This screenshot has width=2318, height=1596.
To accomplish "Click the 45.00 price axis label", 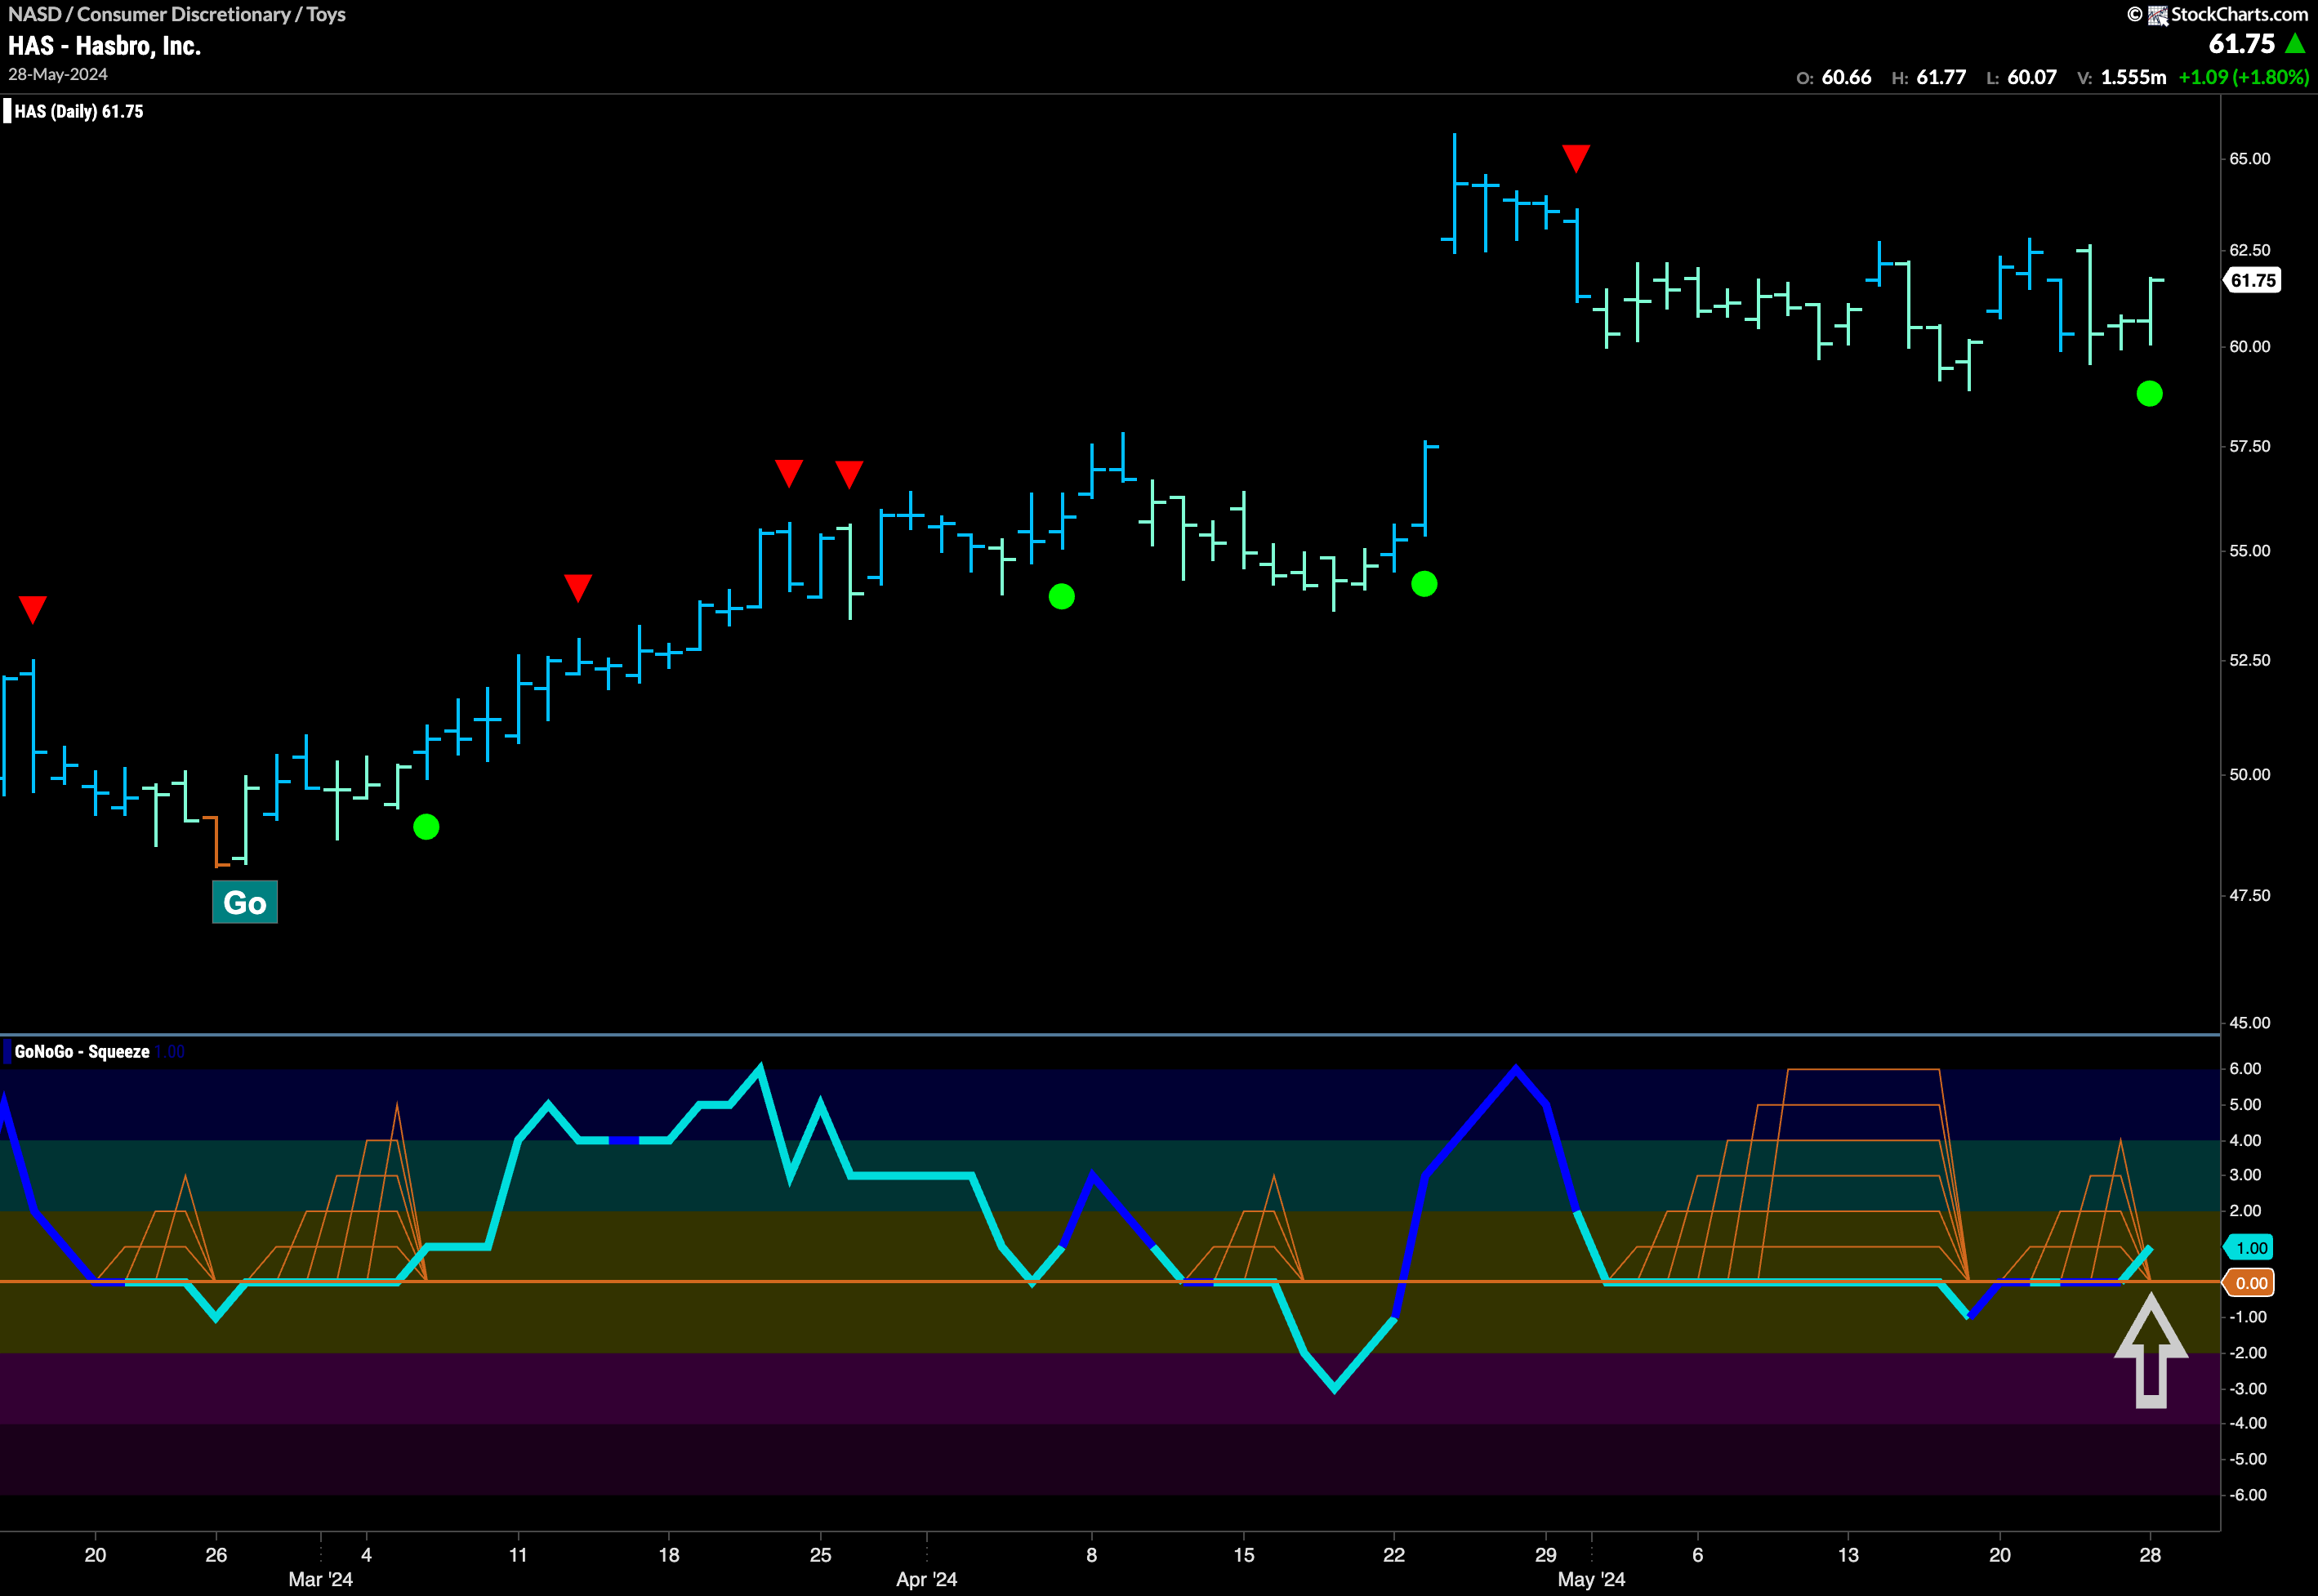I will click(x=2249, y=1023).
